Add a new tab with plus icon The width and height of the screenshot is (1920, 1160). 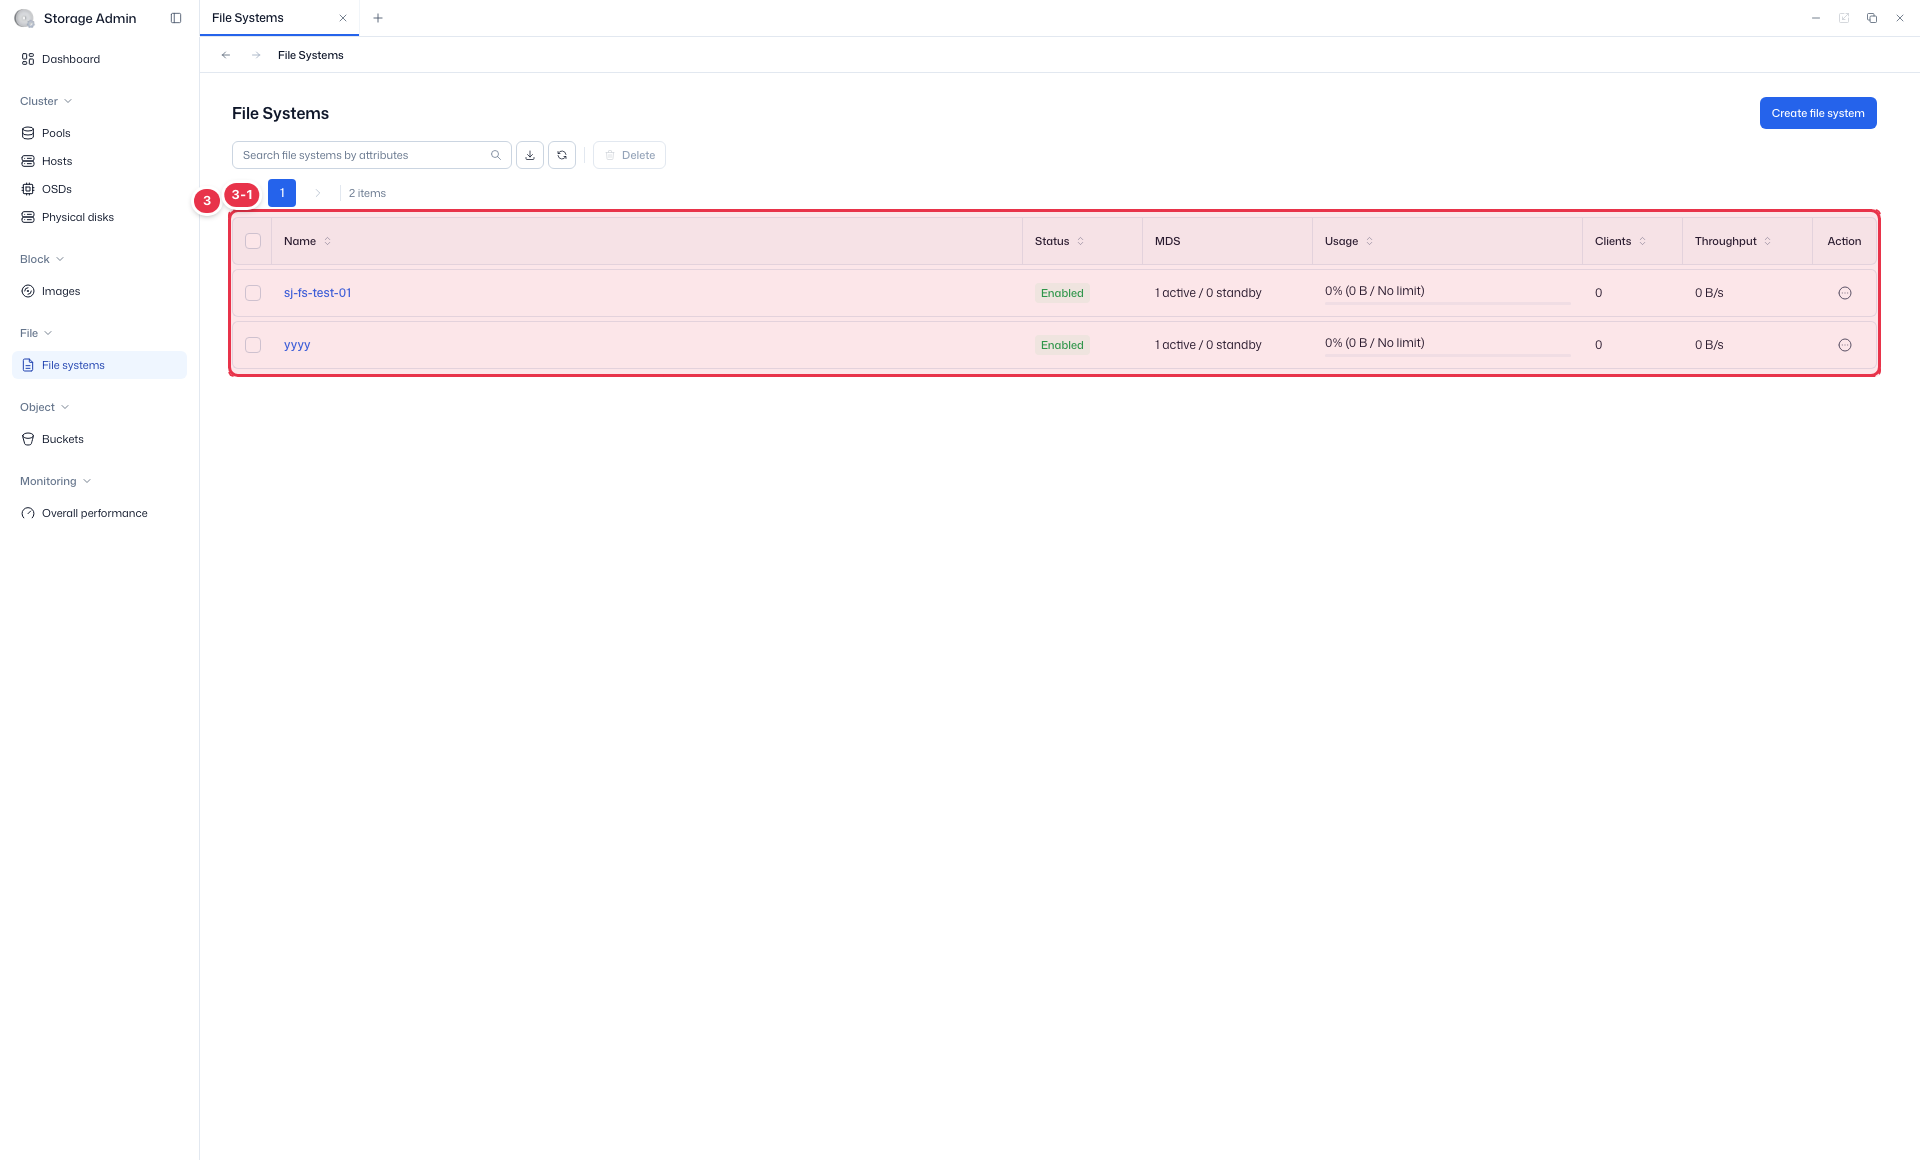378,18
